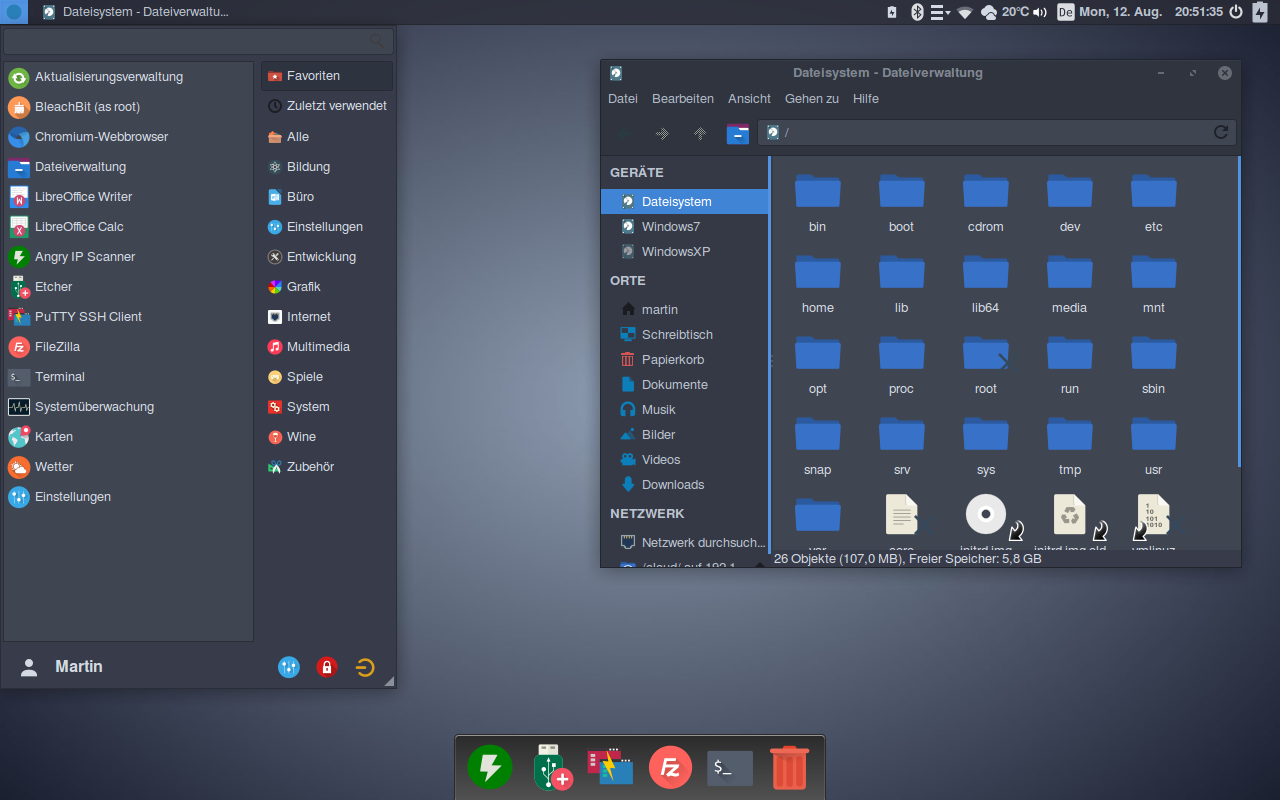Image resolution: width=1280 pixels, height=800 pixels.
Task: Open the Terminal icon in the dock
Action: pyautogui.click(x=730, y=768)
